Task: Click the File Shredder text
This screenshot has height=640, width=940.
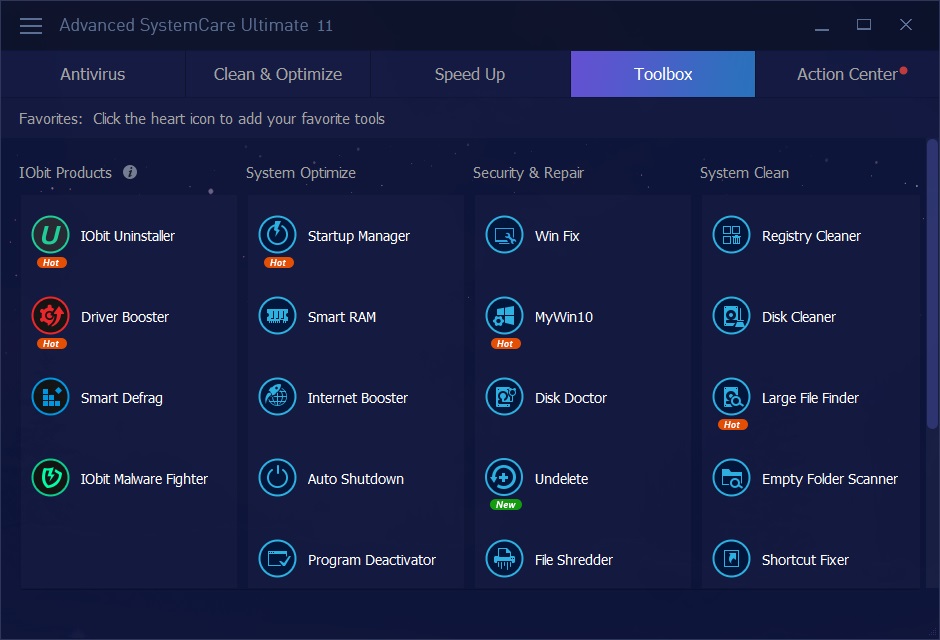Action: coord(574,560)
